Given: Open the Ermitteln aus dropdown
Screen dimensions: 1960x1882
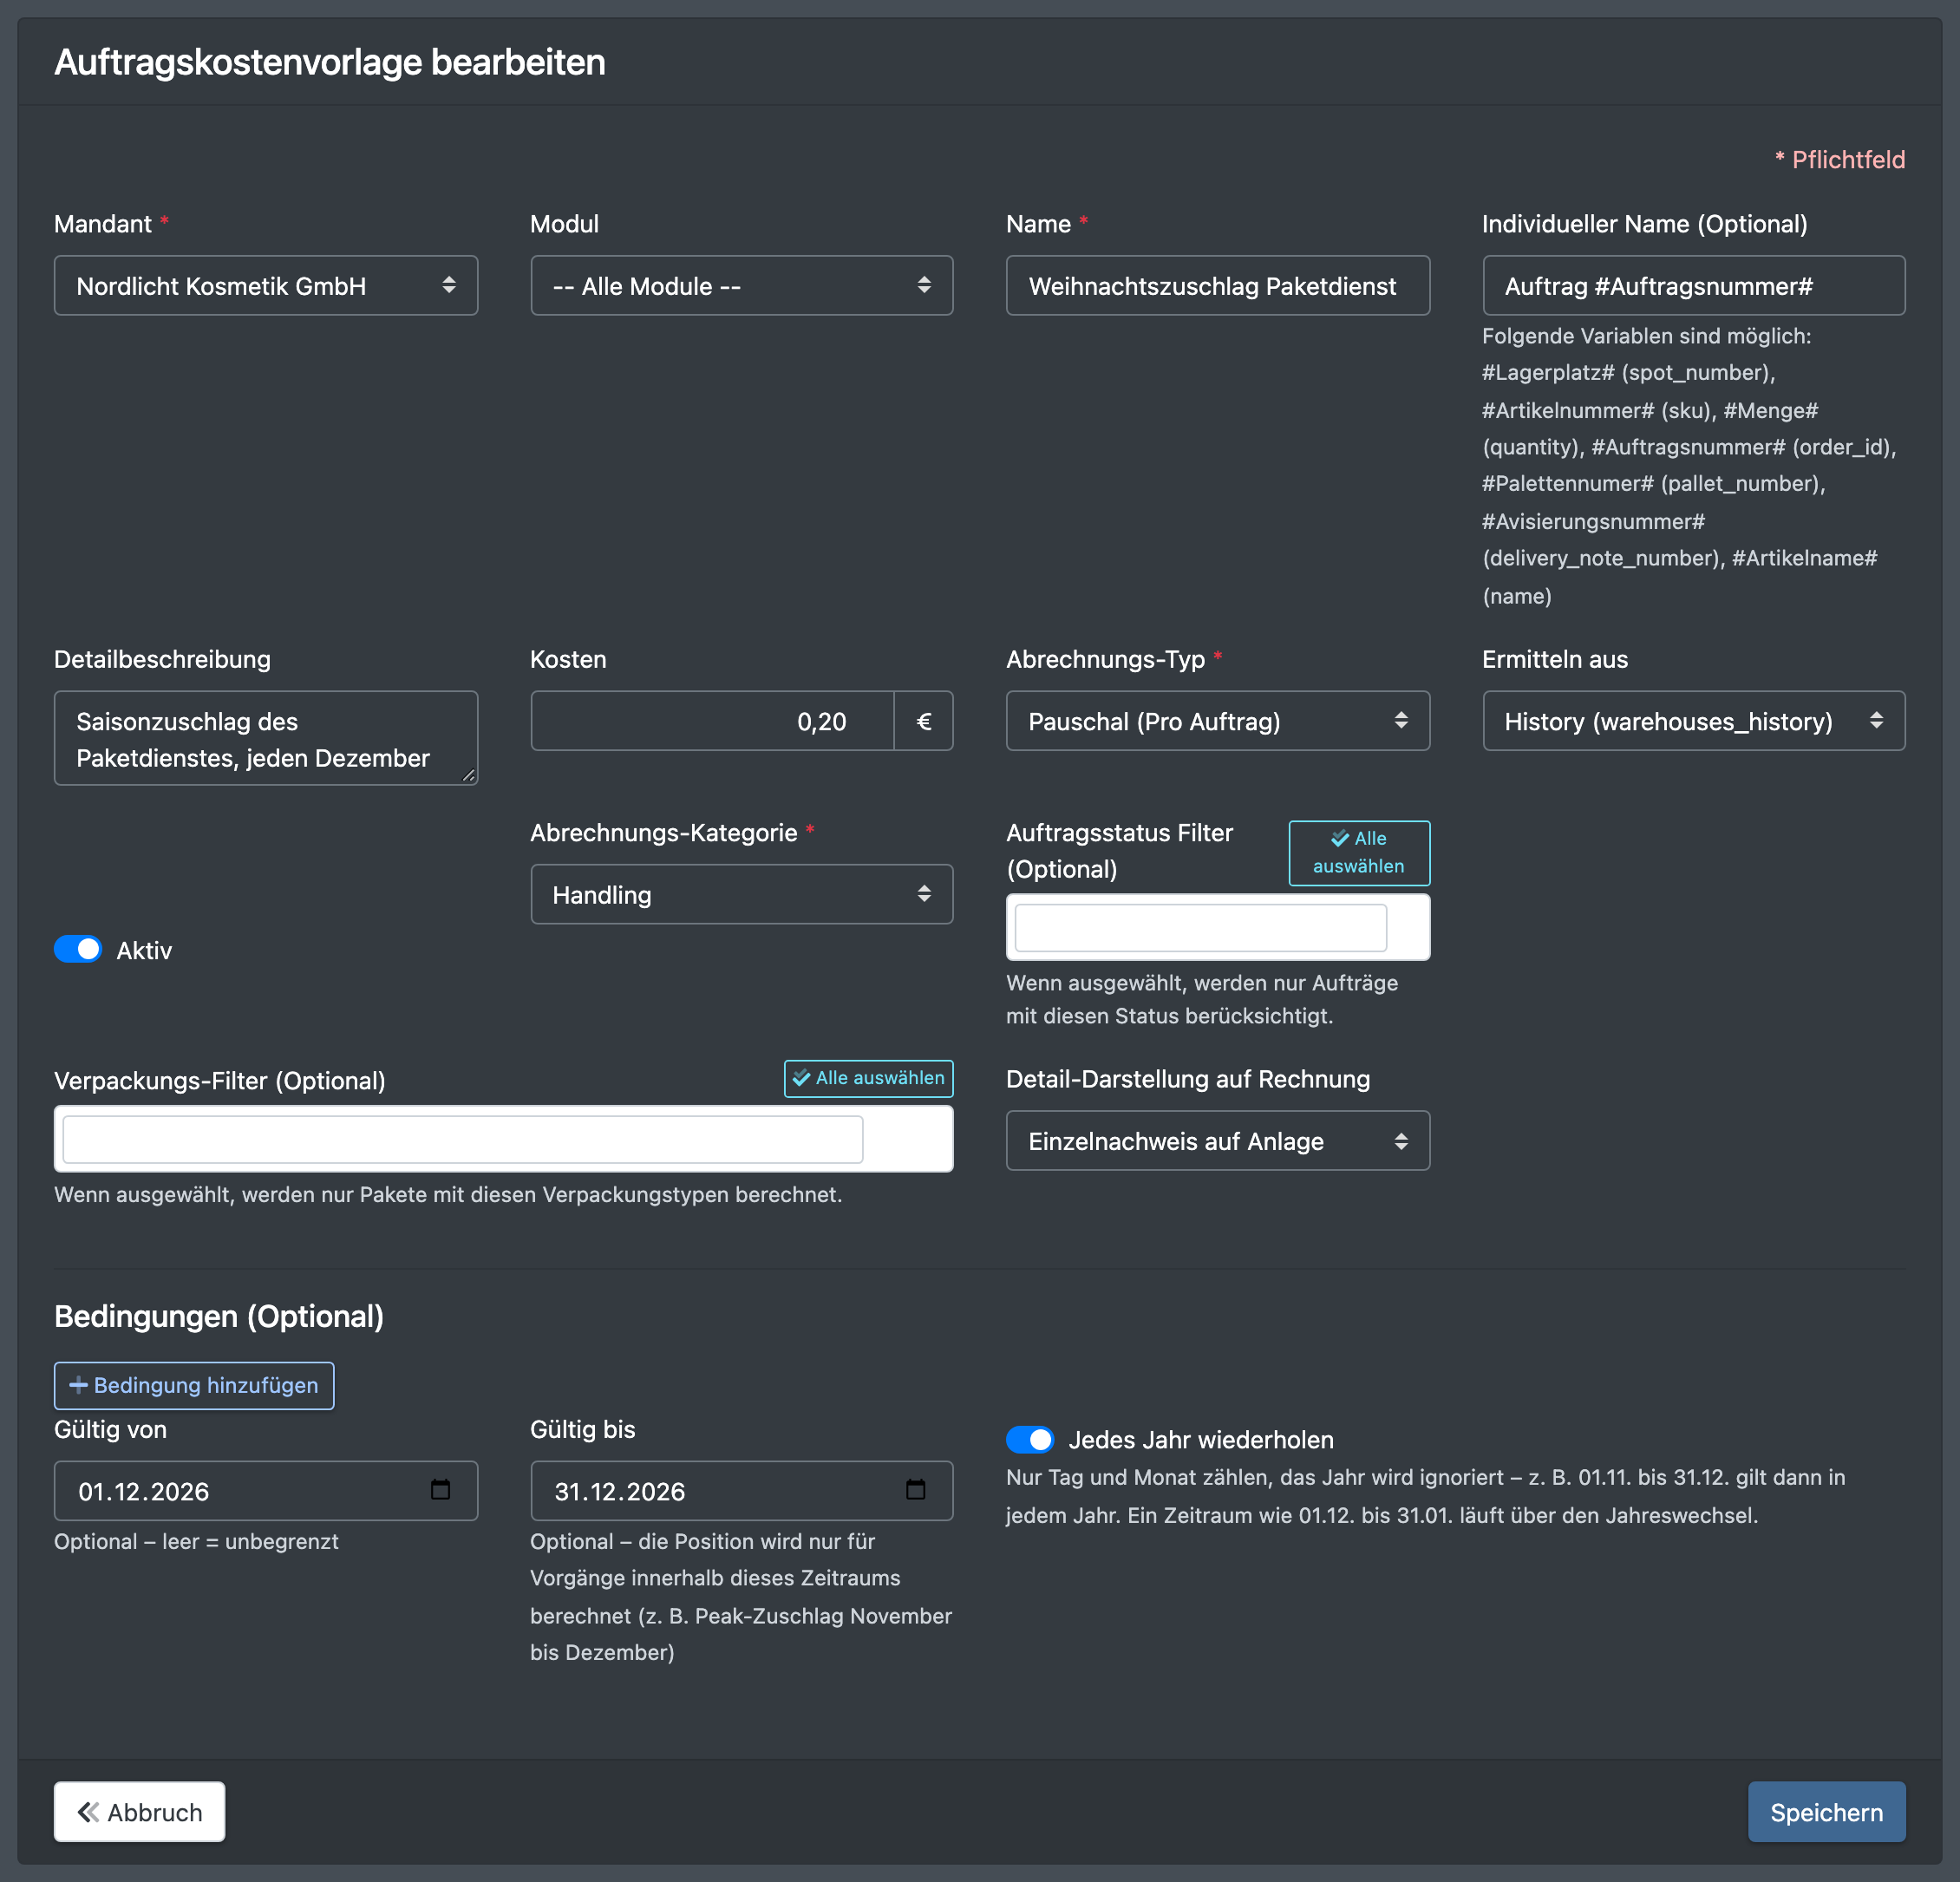Looking at the screenshot, I should tap(1694, 721).
